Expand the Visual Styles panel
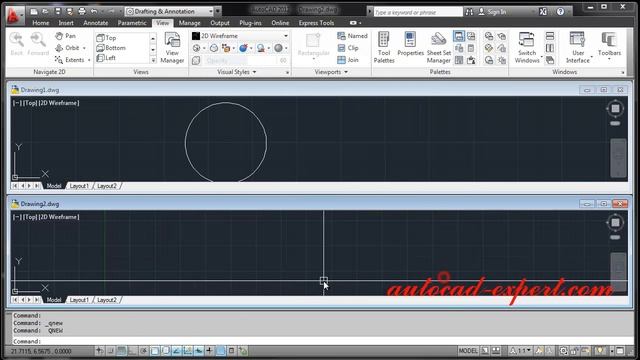This screenshot has height=360, width=640. pos(236,72)
